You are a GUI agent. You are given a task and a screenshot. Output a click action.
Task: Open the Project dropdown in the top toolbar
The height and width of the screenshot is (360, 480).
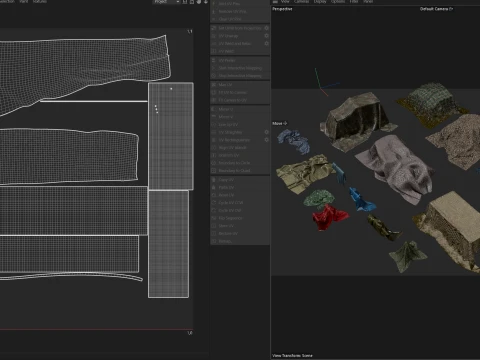166,2
